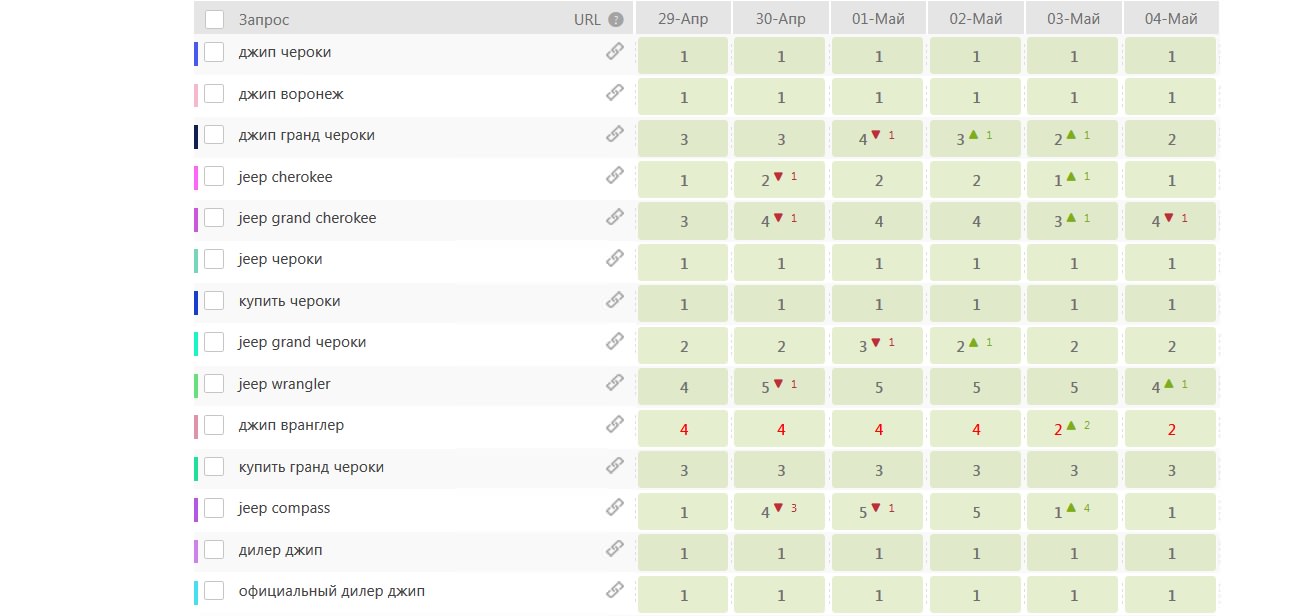Click link icon for джип вранглер
This screenshot has width=1313, height=616.
pos(615,423)
